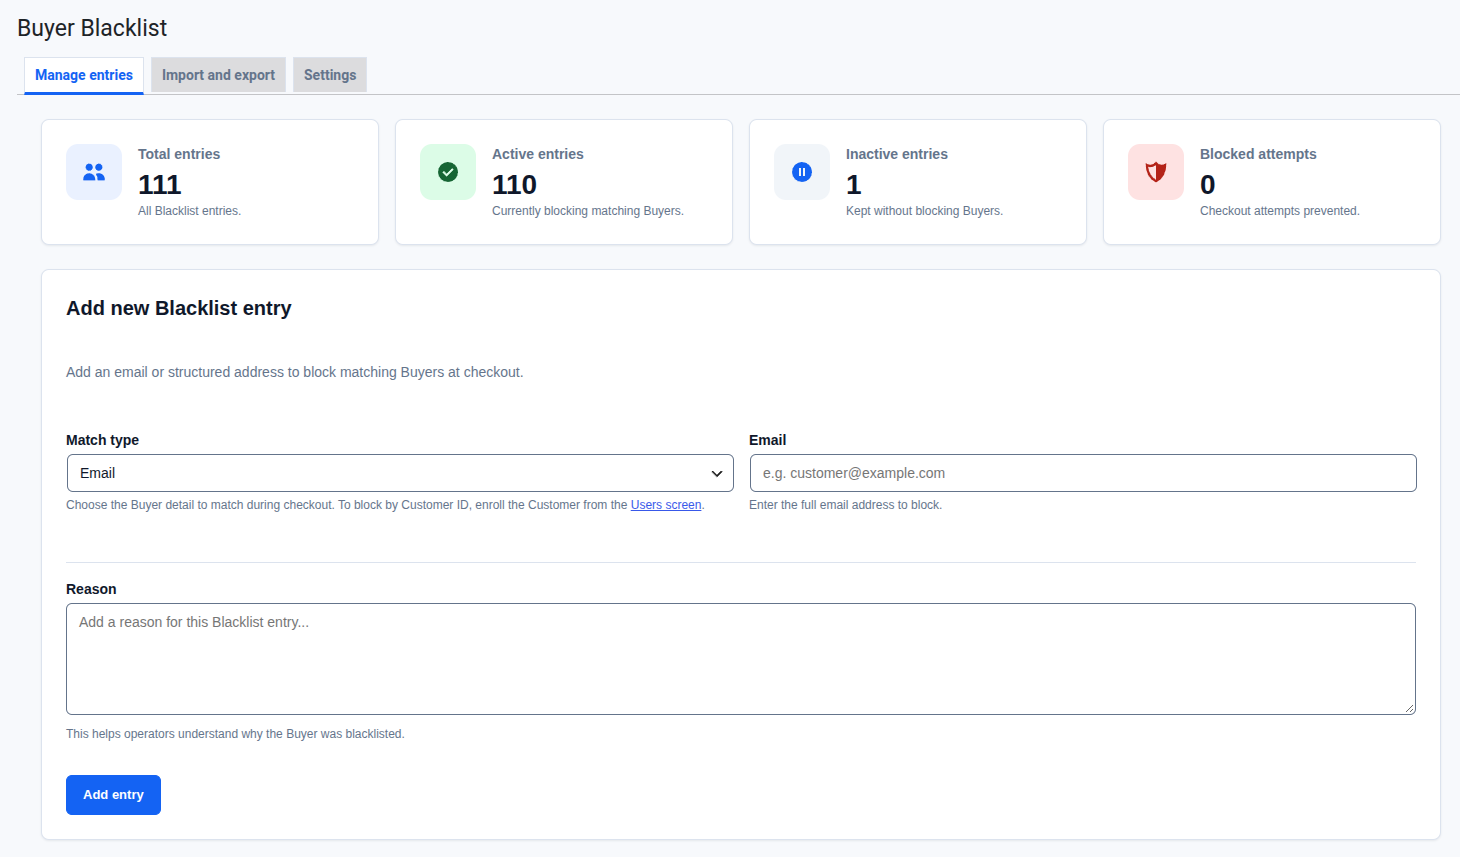Follow the Users screen link
1460x857 pixels.
(666, 505)
